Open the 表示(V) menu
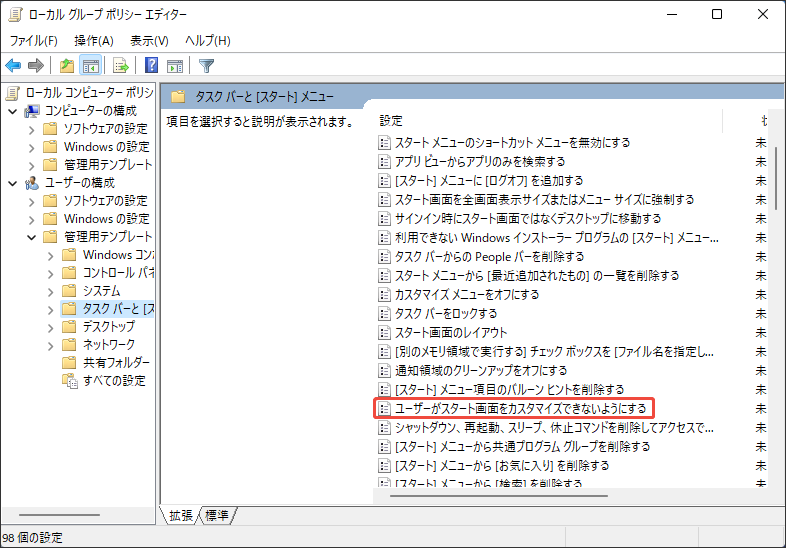The width and height of the screenshot is (786, 548). (149, 41)
